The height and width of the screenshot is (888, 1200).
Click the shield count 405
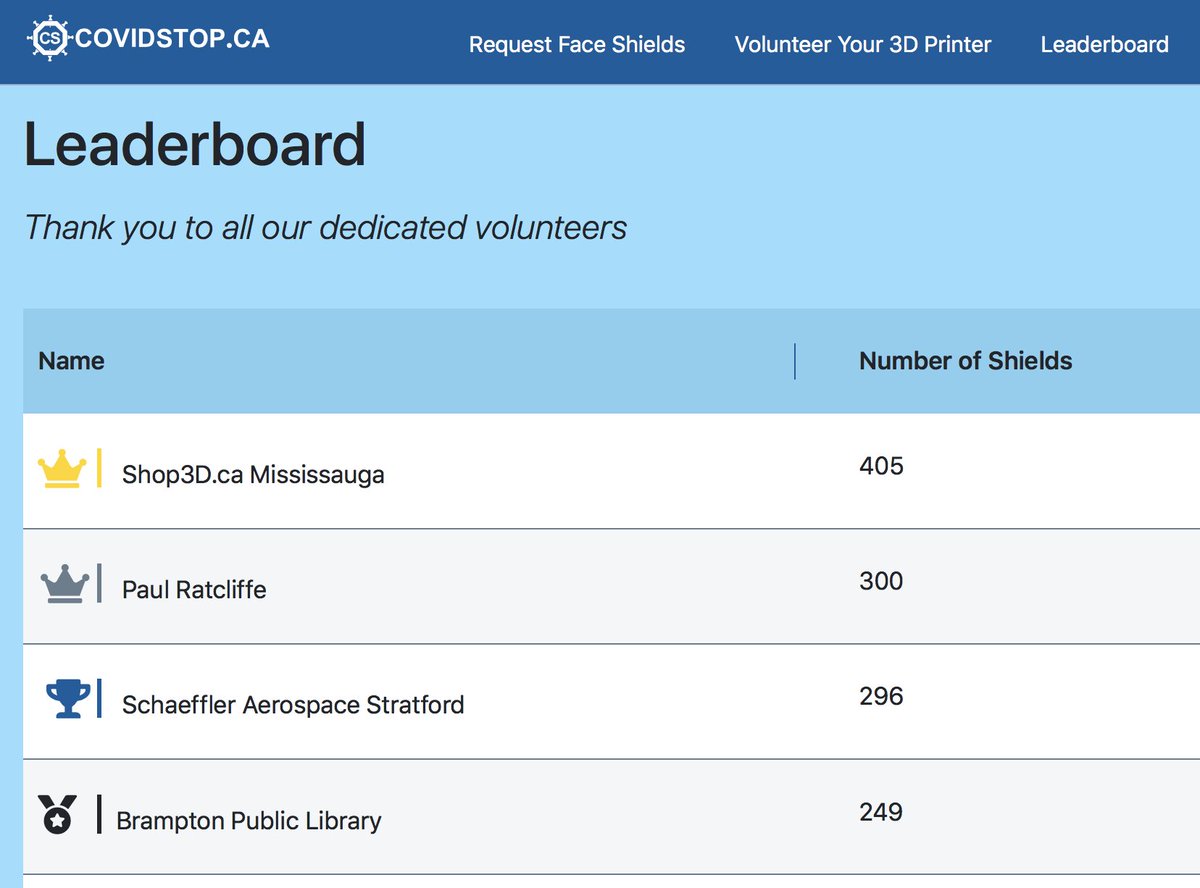[x=881, y=466]
